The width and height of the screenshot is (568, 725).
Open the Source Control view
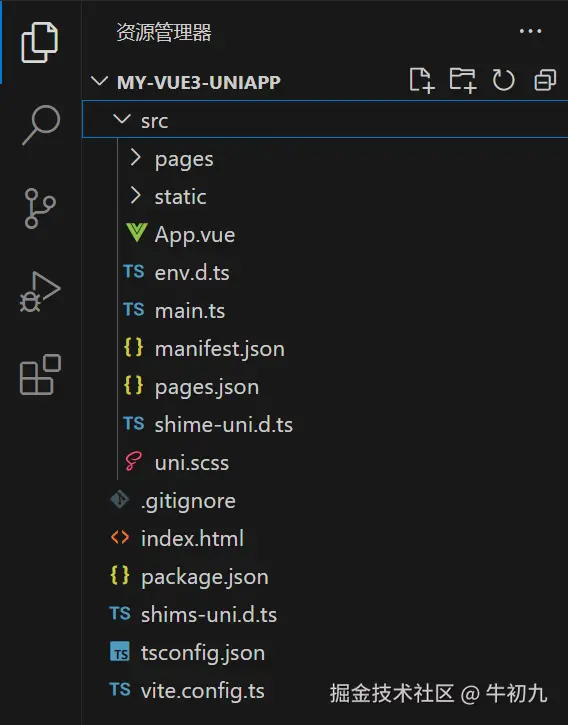pos(40,208)
